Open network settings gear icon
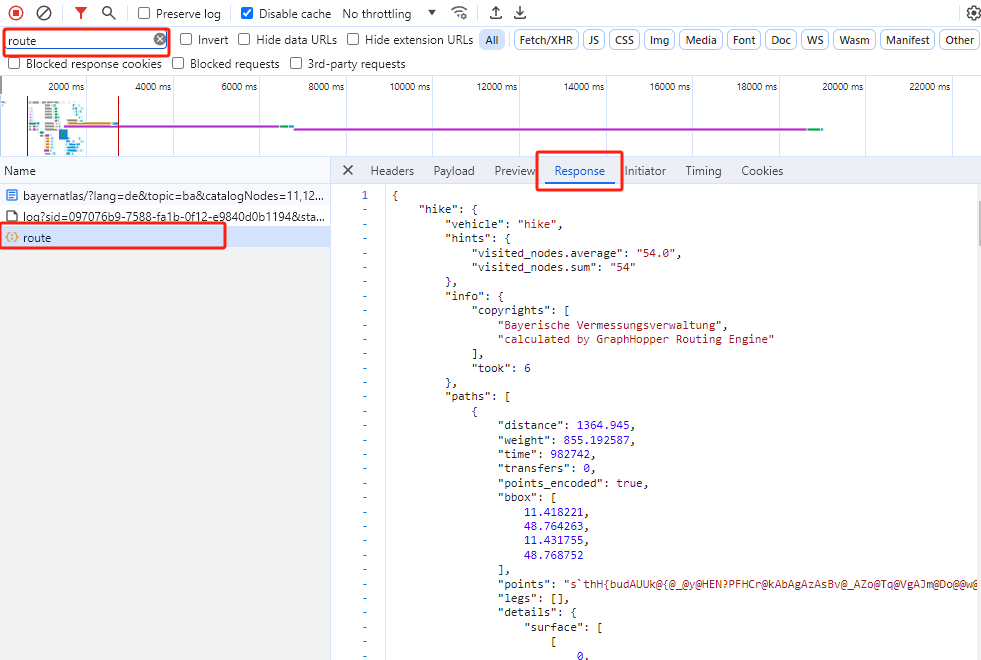Viewport: 981px width, 660px height. pyautogui.click(x=973, y=13)
